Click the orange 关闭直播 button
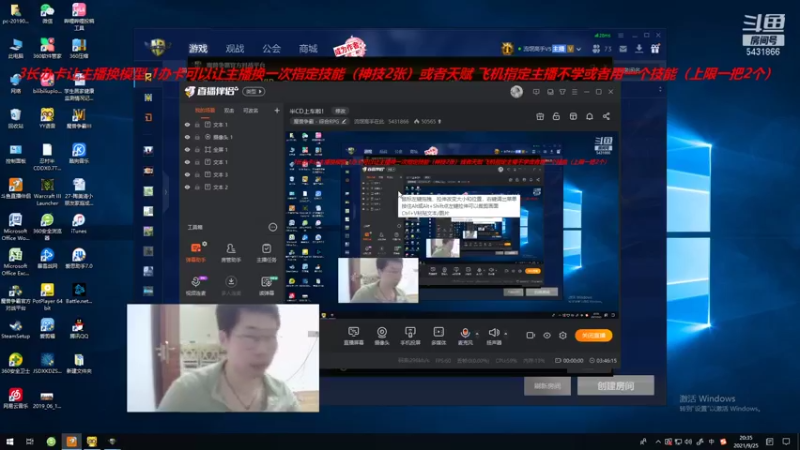Image resolution: width=800 pixels, height=450 pixels. (x=593, y=335)
